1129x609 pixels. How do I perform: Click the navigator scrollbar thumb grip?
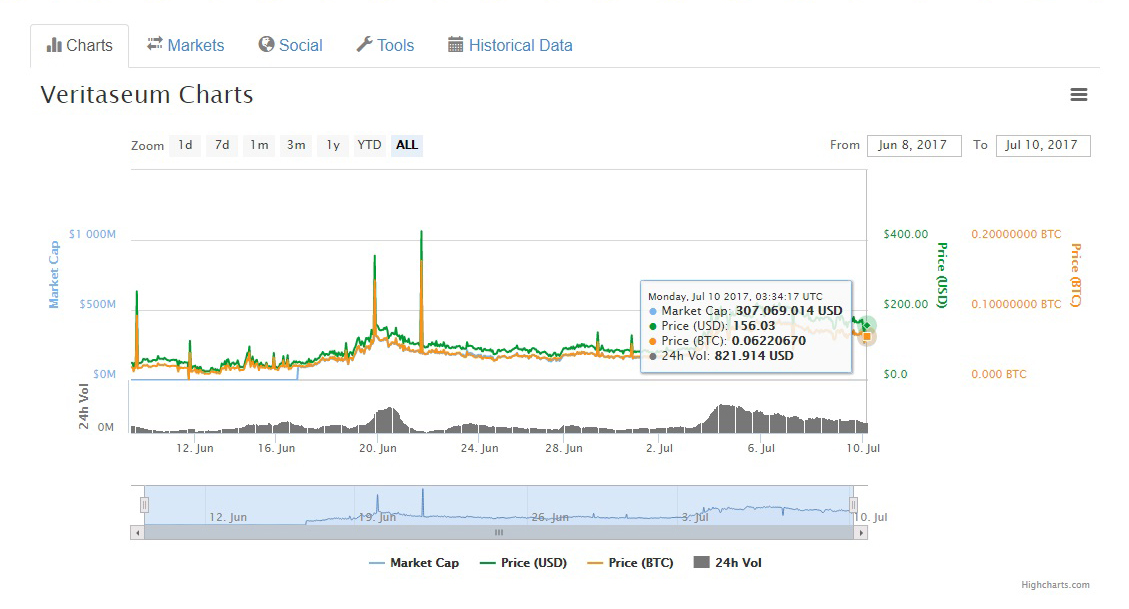(498, 533)
